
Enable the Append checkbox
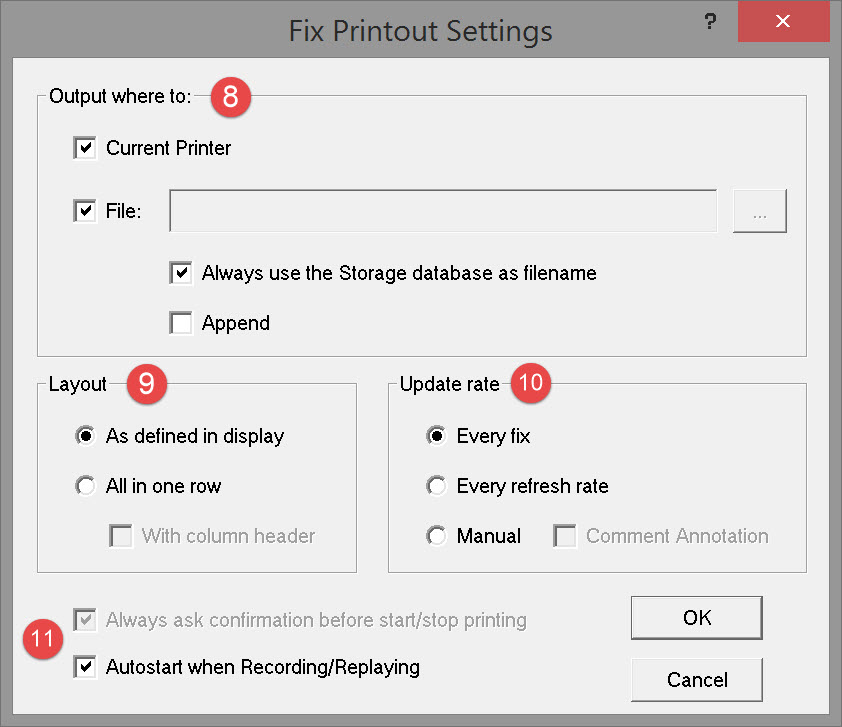pyautogui.click(x=181, y=323)
